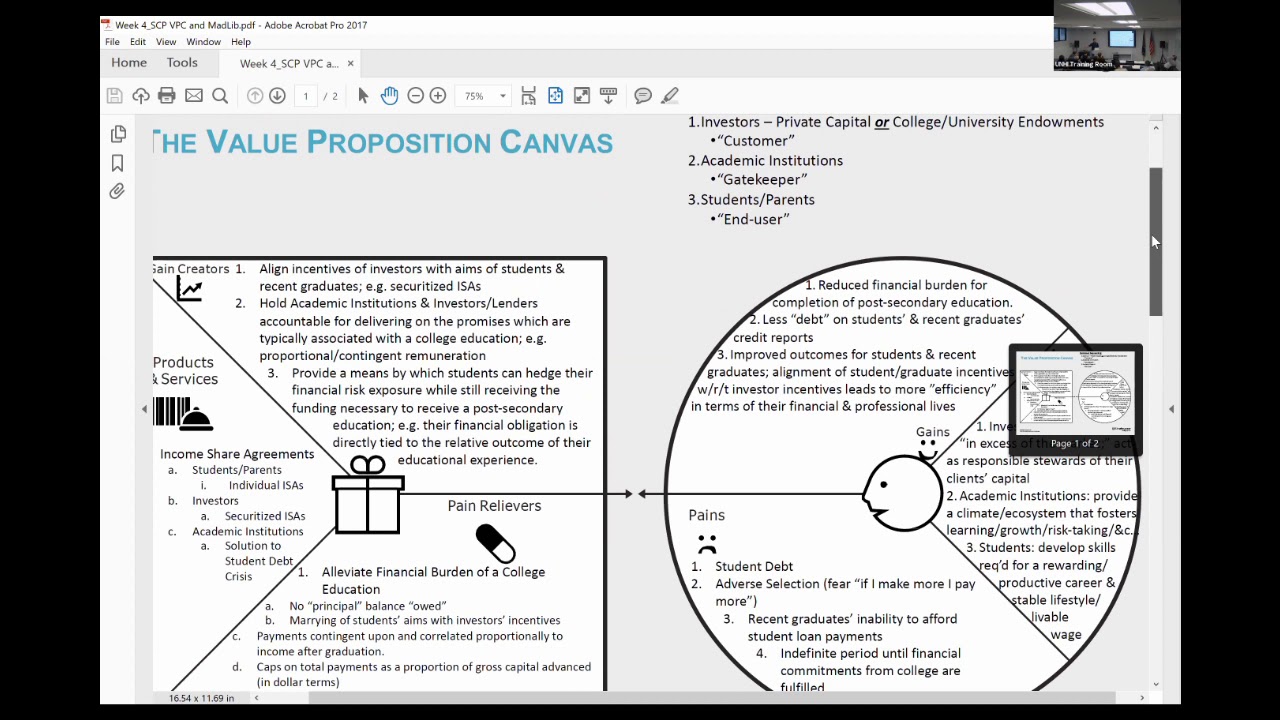Viewport: 1280px width, 720px height.
Task: Click the vertical scrollbar down arrow
Action: 1156,685
